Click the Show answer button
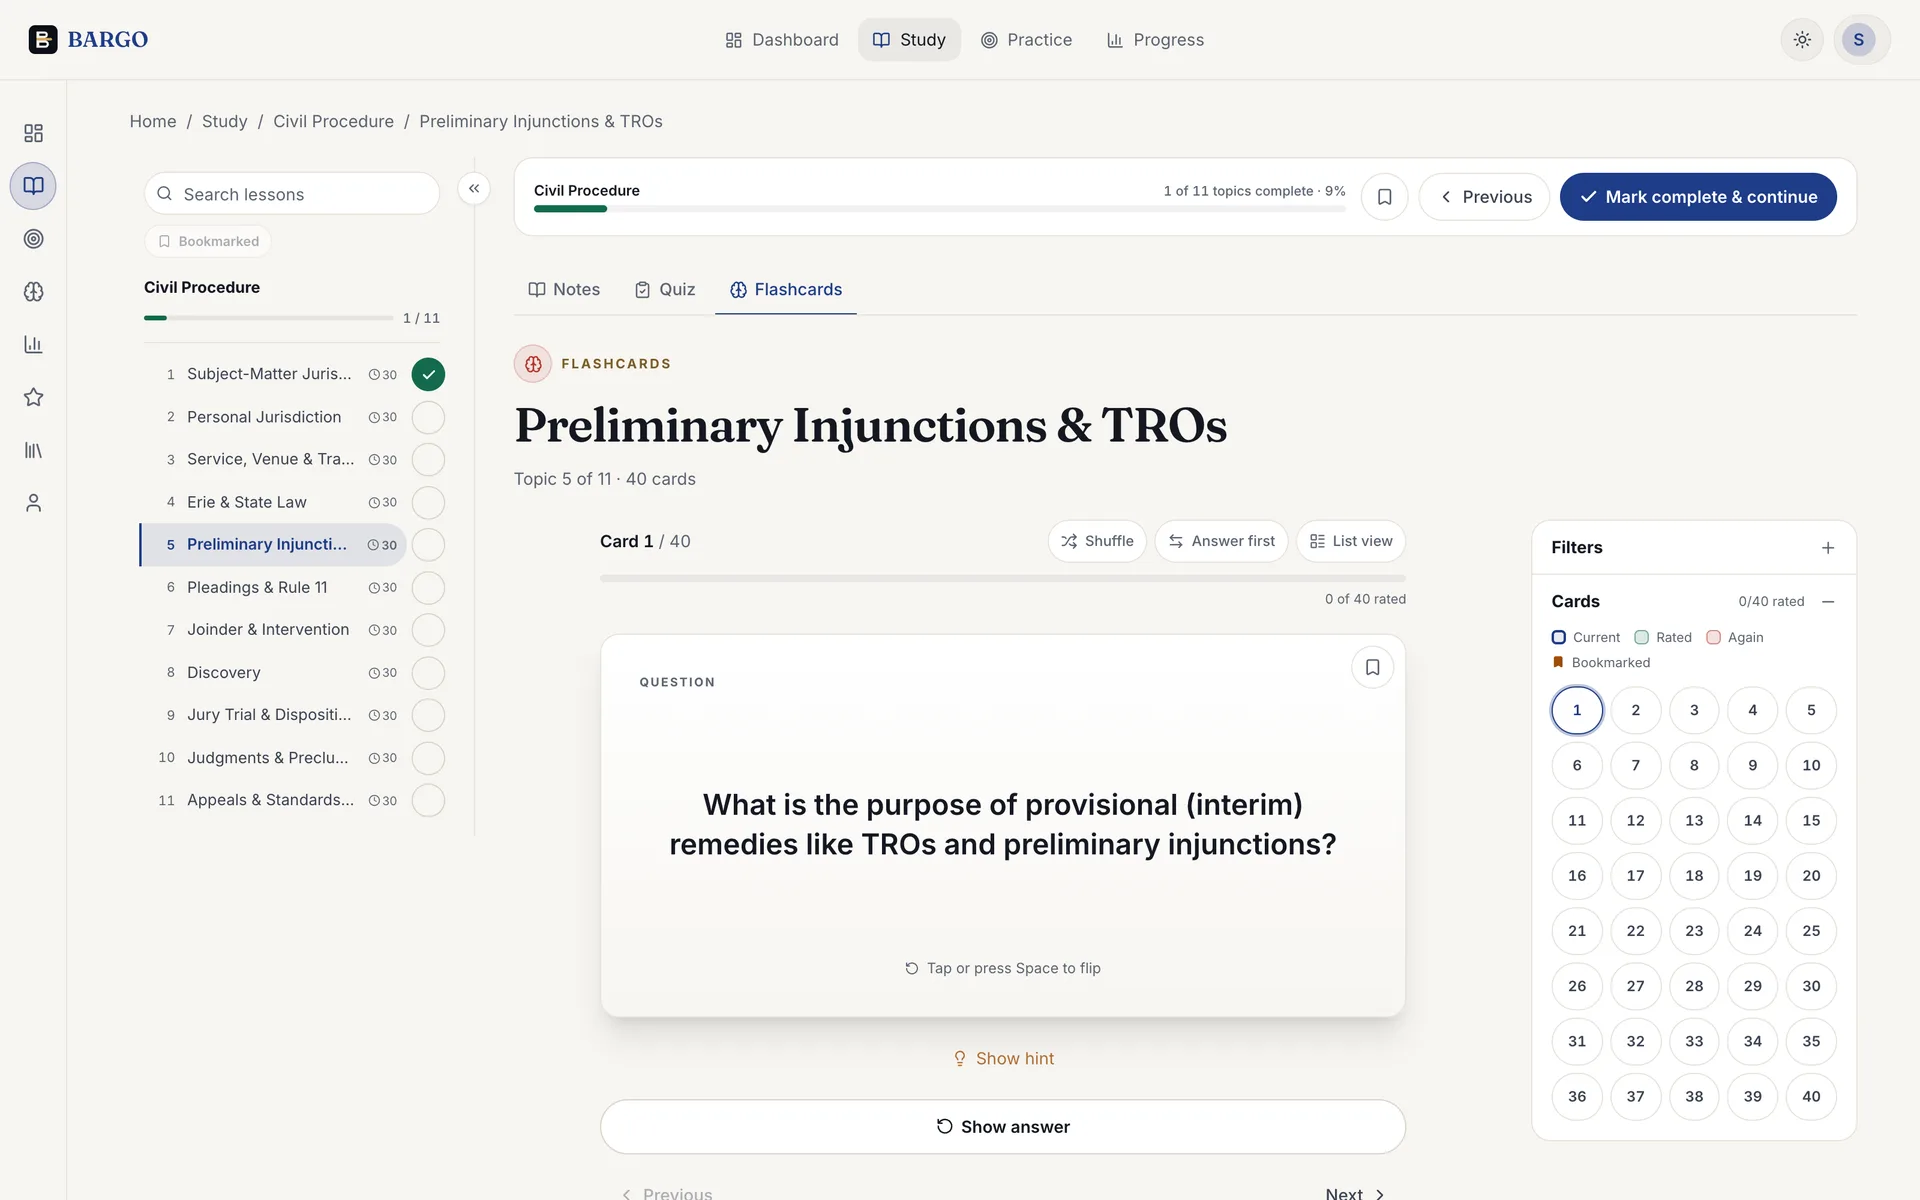Image resolution: width=1920 pixels, height=1200 pixels. point(1003,1127)
